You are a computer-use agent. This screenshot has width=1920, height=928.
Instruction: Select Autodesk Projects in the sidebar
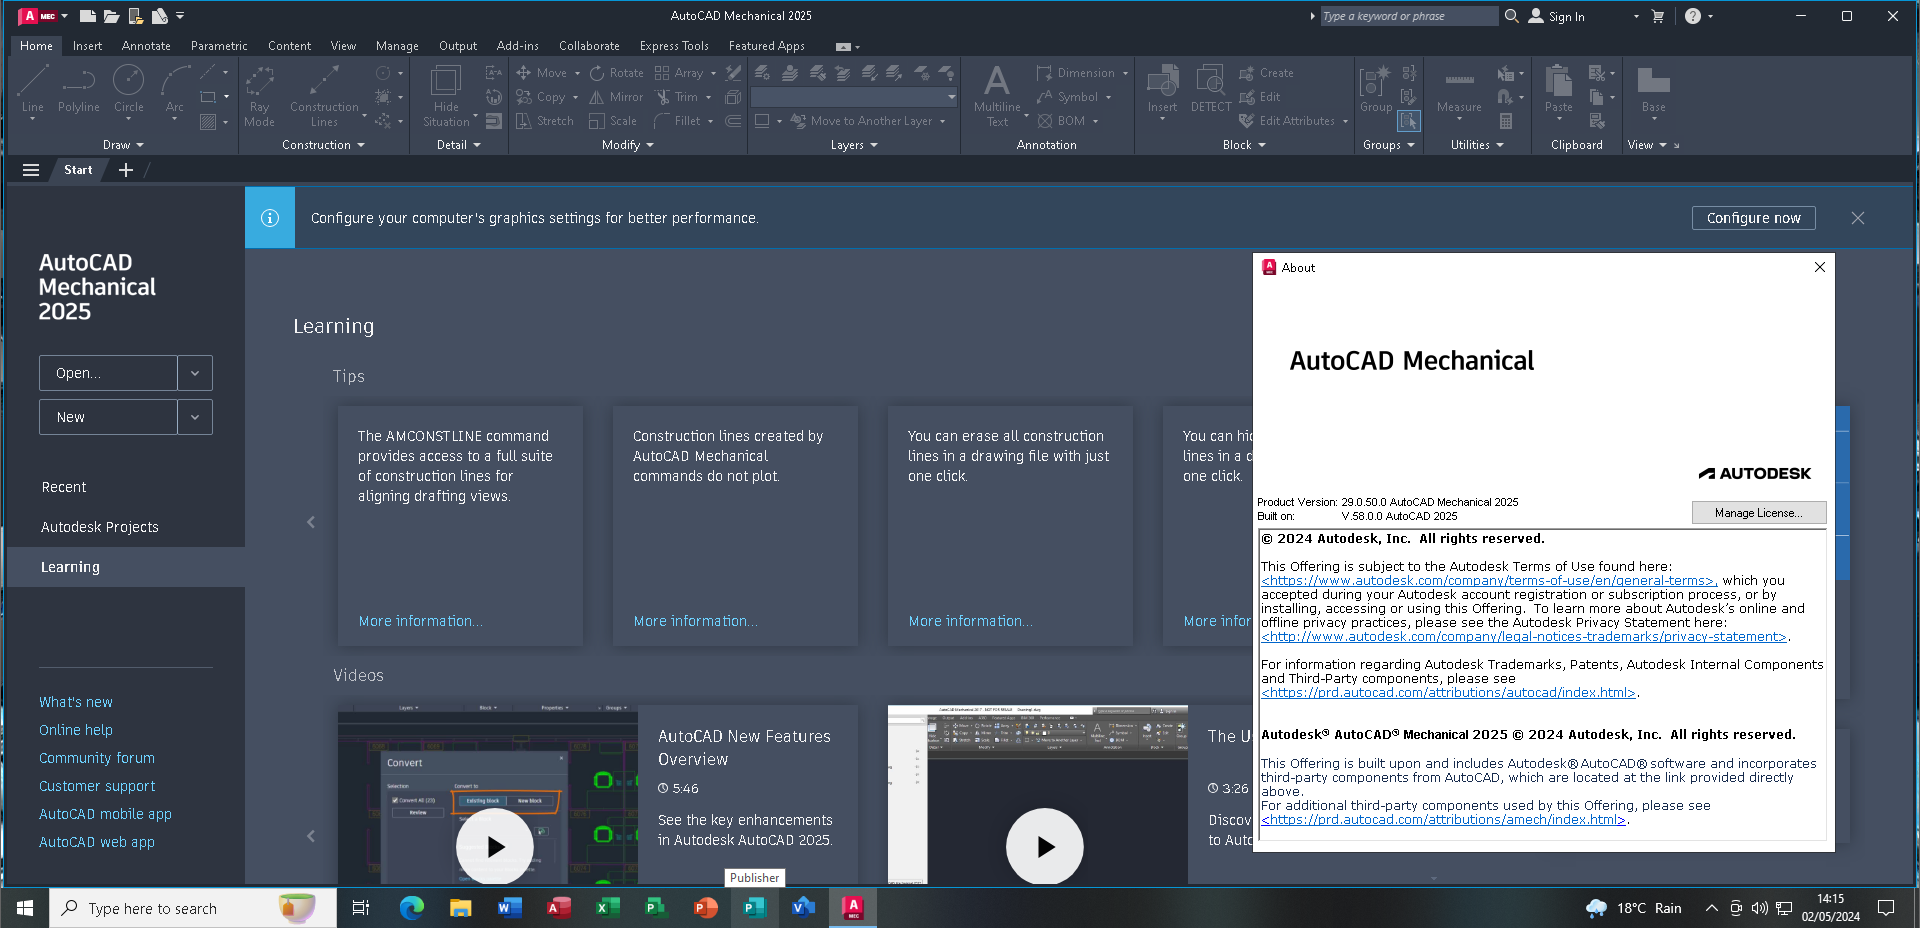[100, 527]
